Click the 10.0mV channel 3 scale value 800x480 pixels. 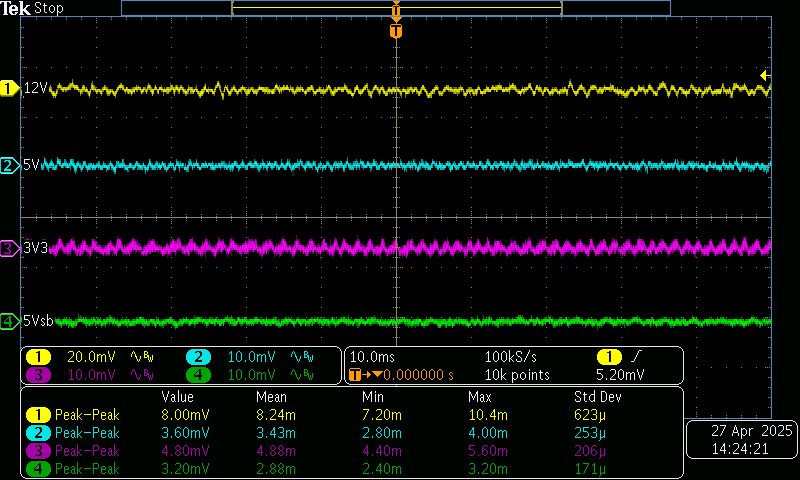click(x=91, y=375)
